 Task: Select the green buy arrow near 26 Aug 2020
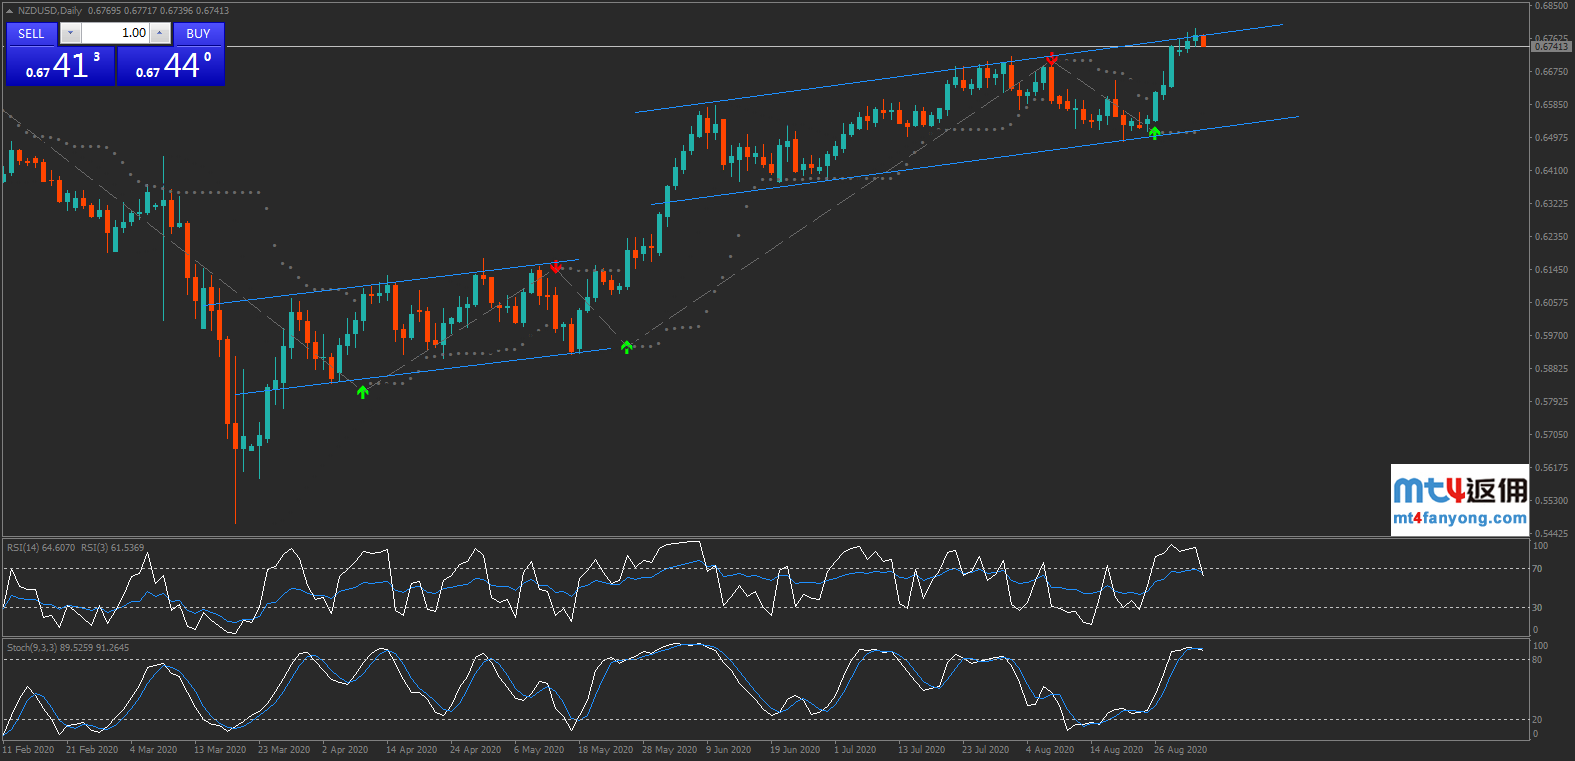[1154, 133]
